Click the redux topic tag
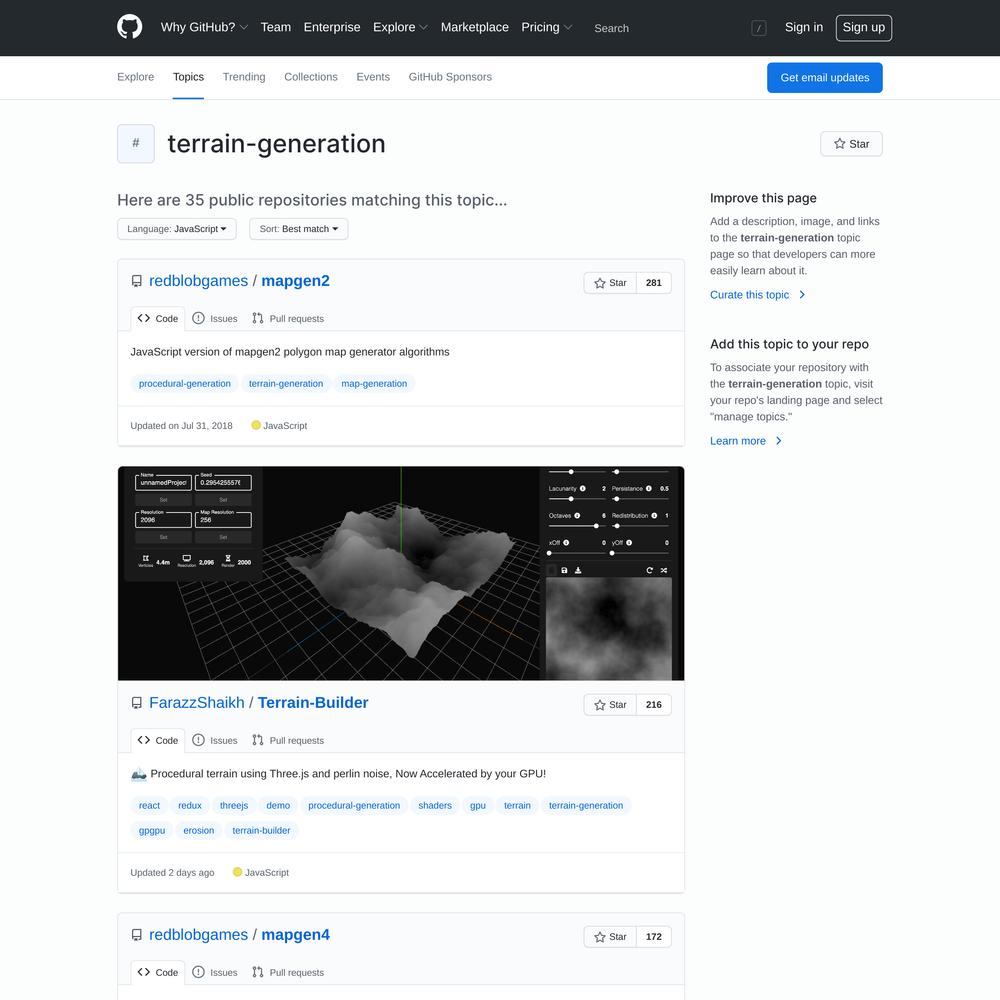Viewport: 1000px width, 1000px height. pos(190,805)
